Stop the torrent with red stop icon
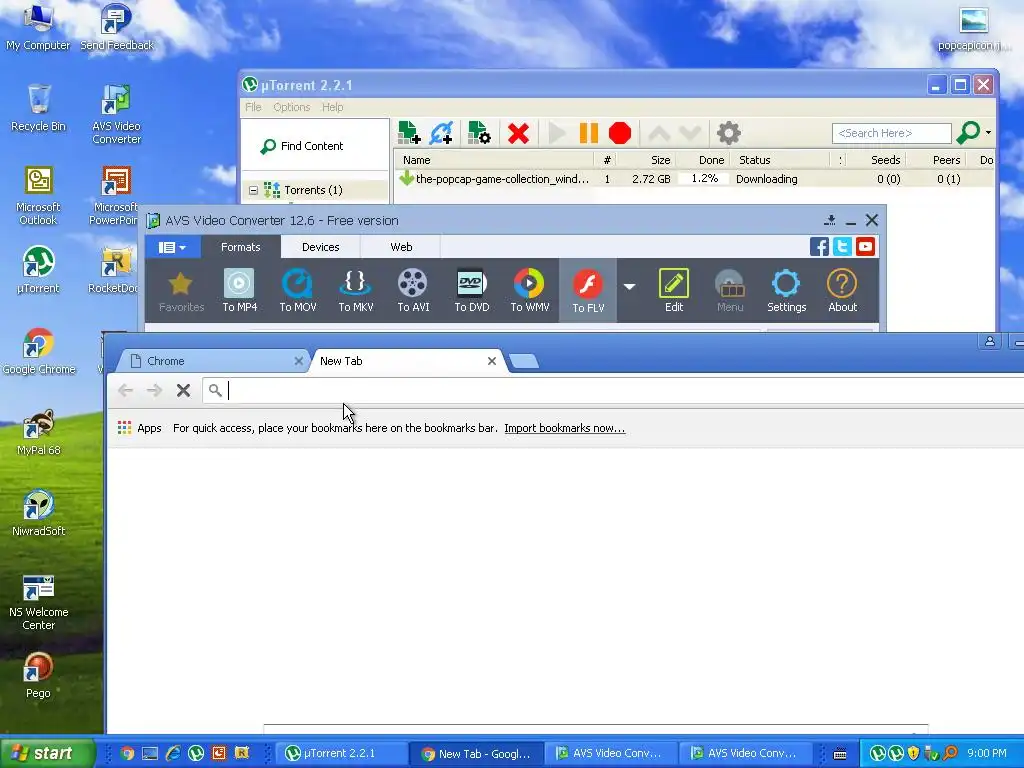This screenshot has width=1024, height=768. (620, 133)
